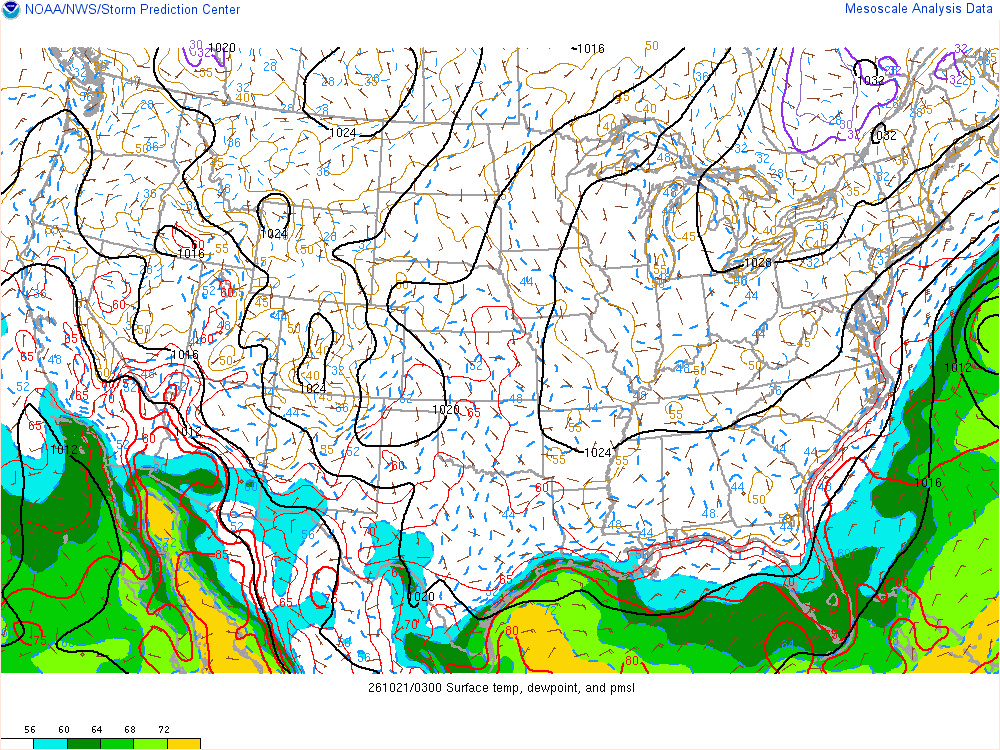This screenshot has height=750, width=1000.
Task: Click the 1012 label off the southern California coast
Action: point(64,450)
